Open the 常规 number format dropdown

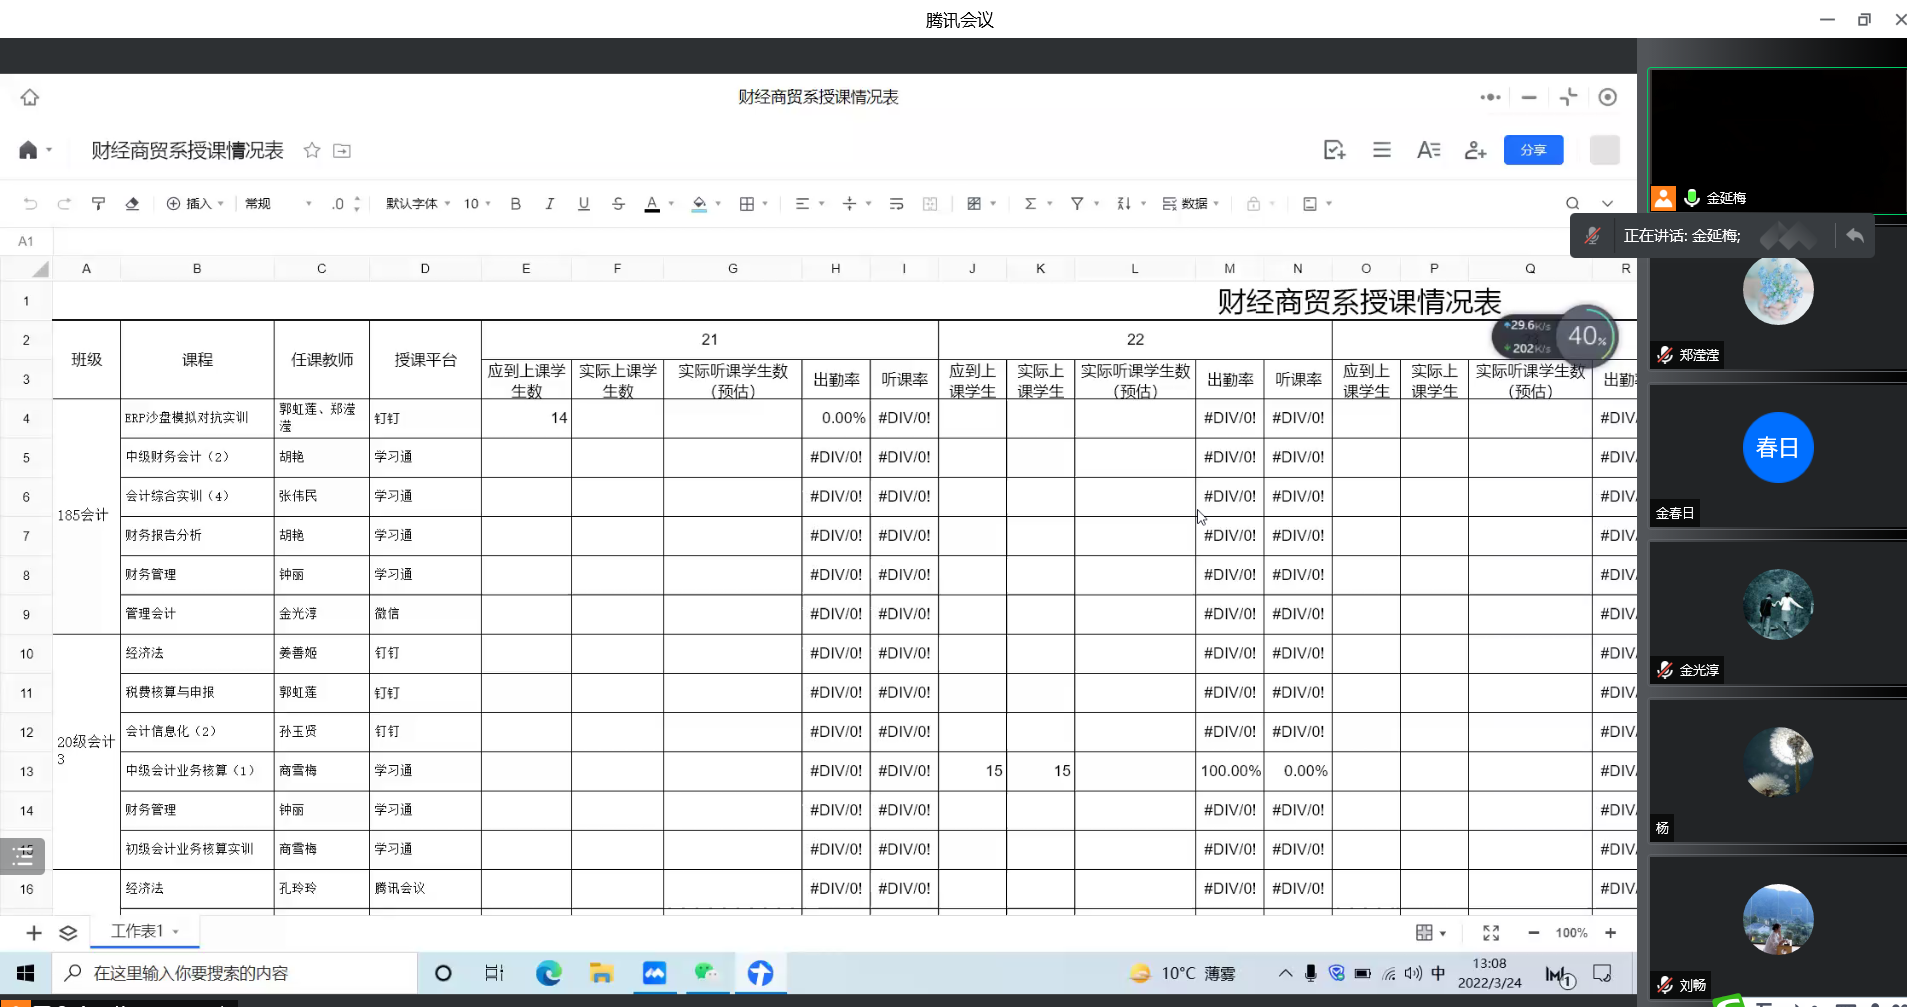point(278,204)
